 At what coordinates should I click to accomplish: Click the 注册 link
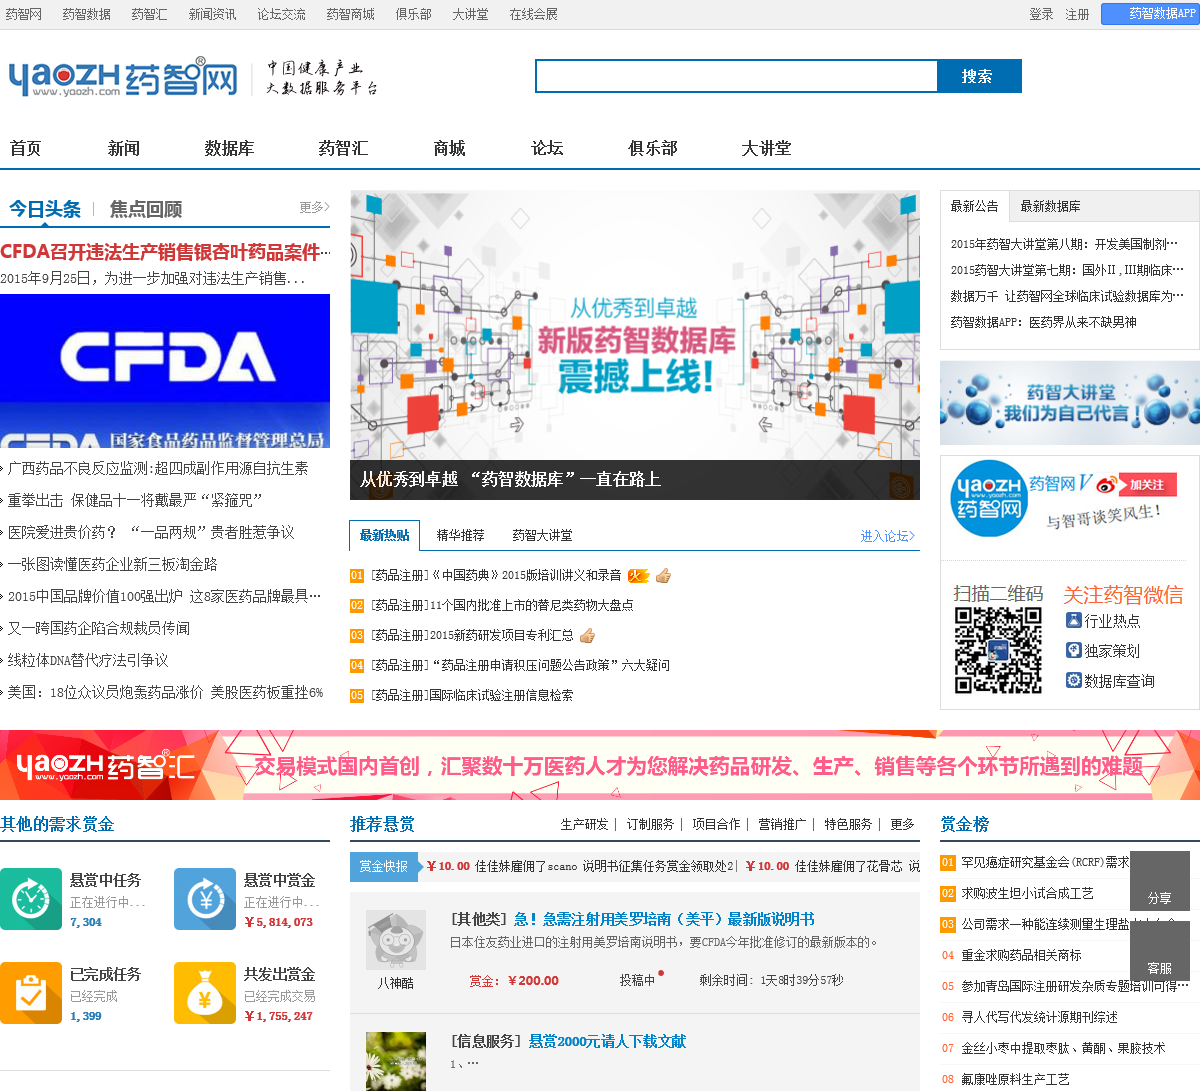[x=1077, y=14]
